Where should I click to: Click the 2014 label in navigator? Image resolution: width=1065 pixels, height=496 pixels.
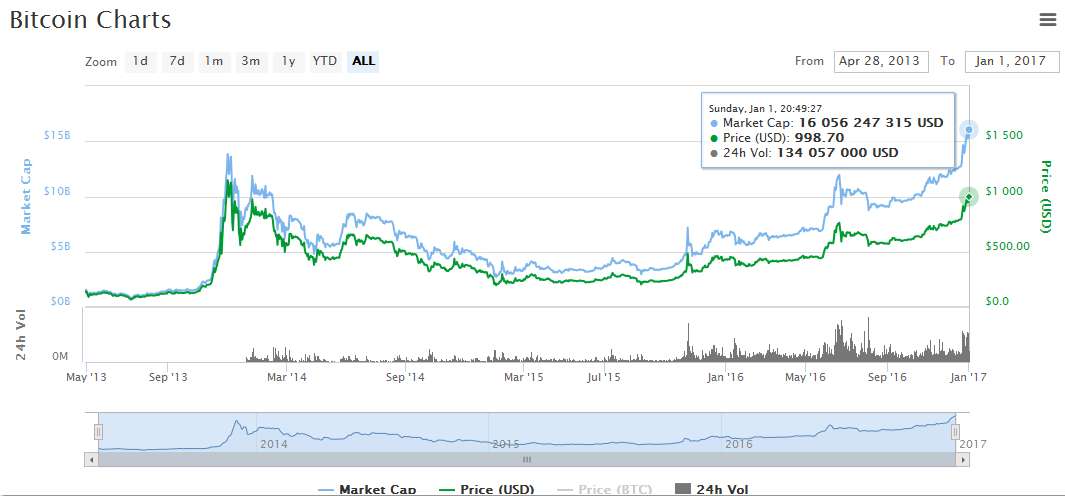coord(273,444)
